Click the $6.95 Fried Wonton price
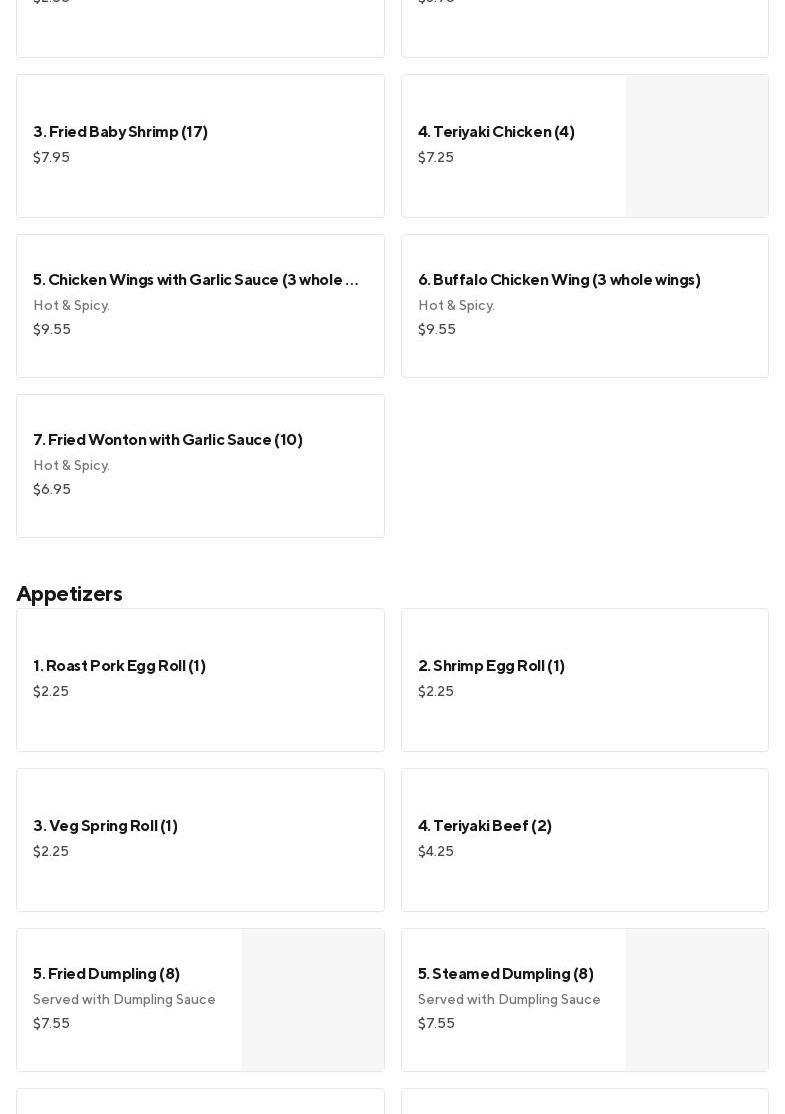 click(52, 490)
